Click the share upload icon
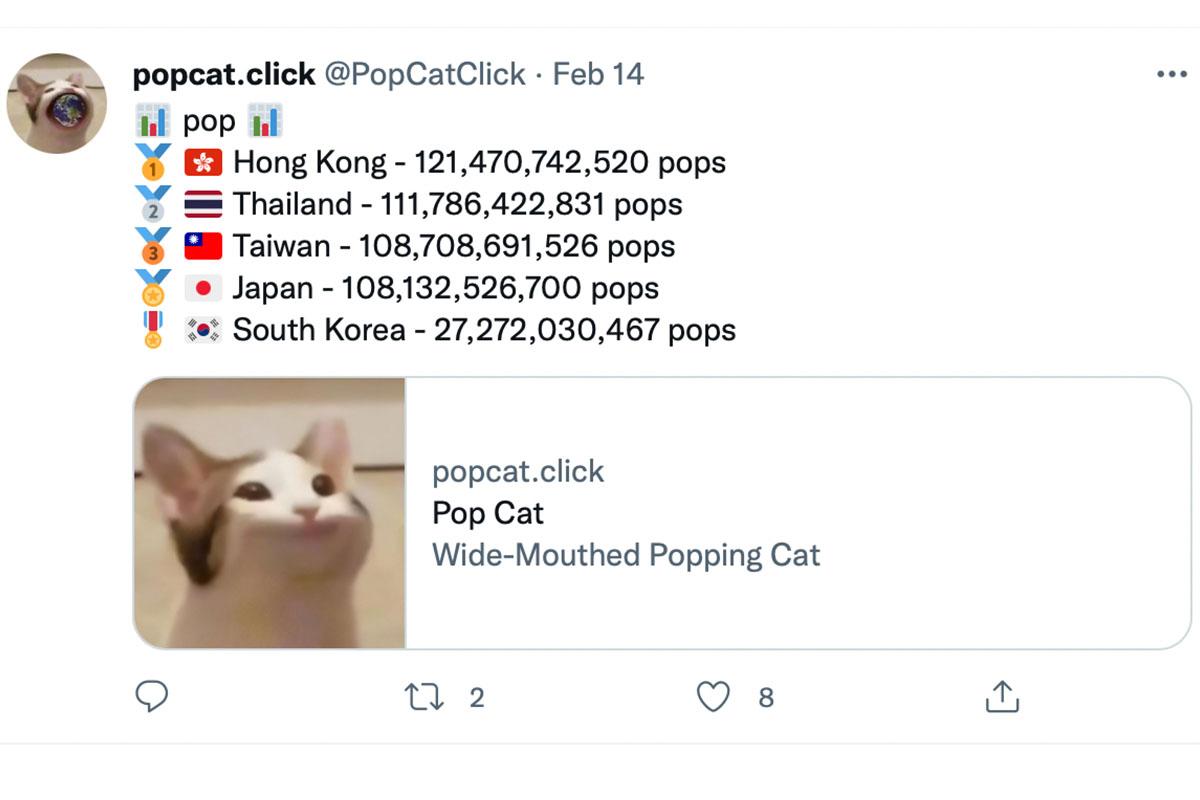 1003,698
